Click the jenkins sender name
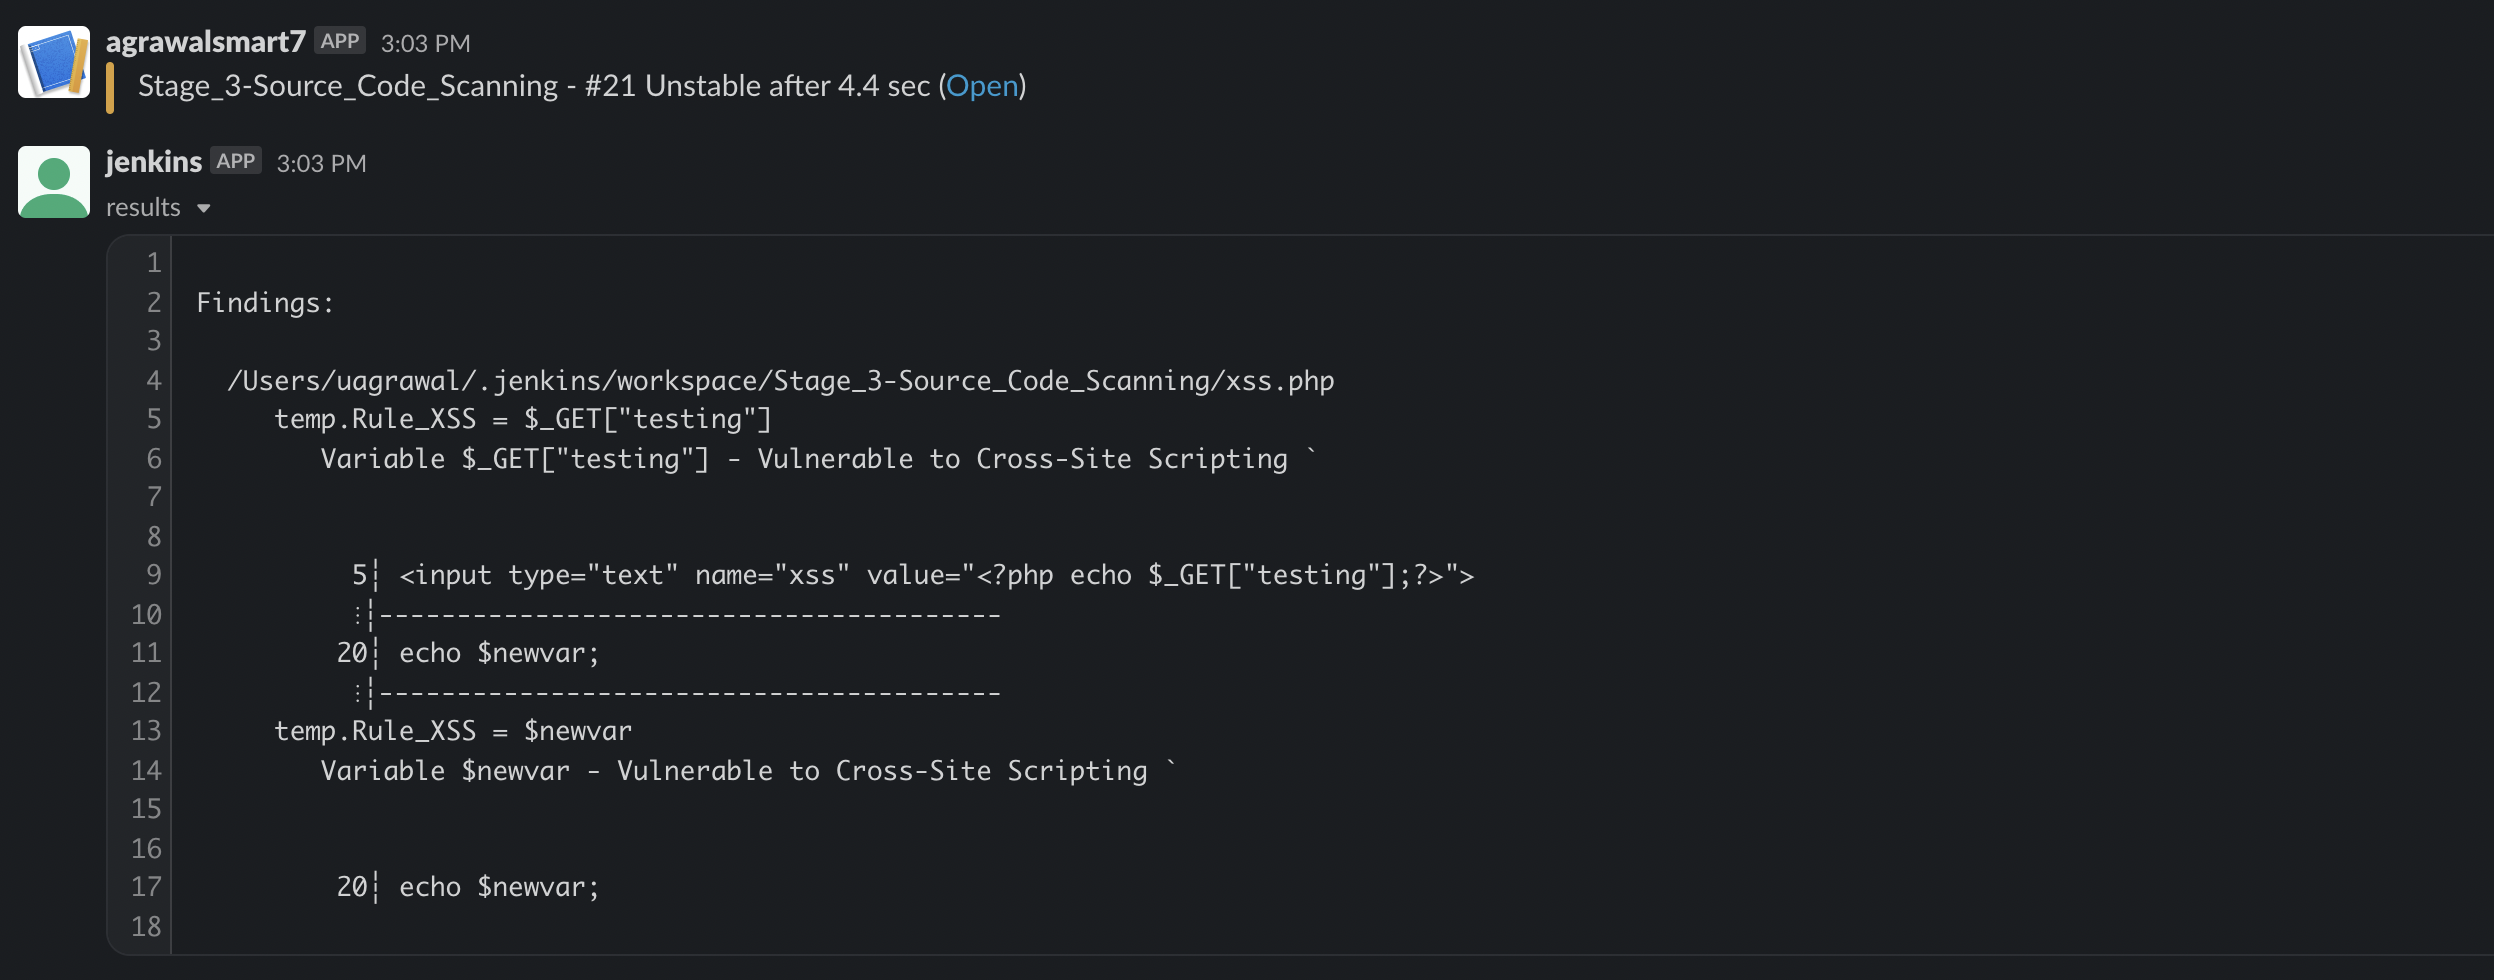Viewport: 2494px width, 980px height. [x=154, y=162]
